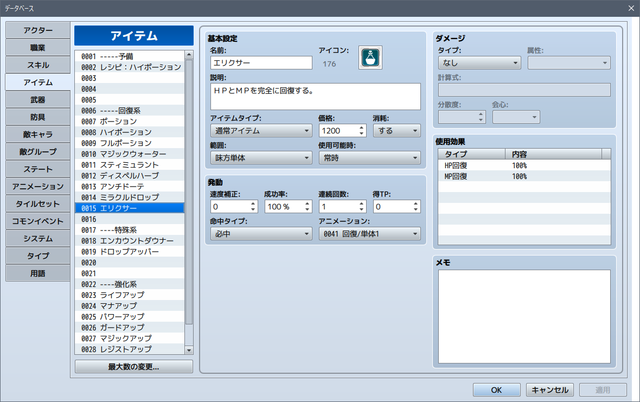Viewport: 640px width, 402px height.
Task: Click the item list scroll down arrow
Action: (x=189, y=350)
